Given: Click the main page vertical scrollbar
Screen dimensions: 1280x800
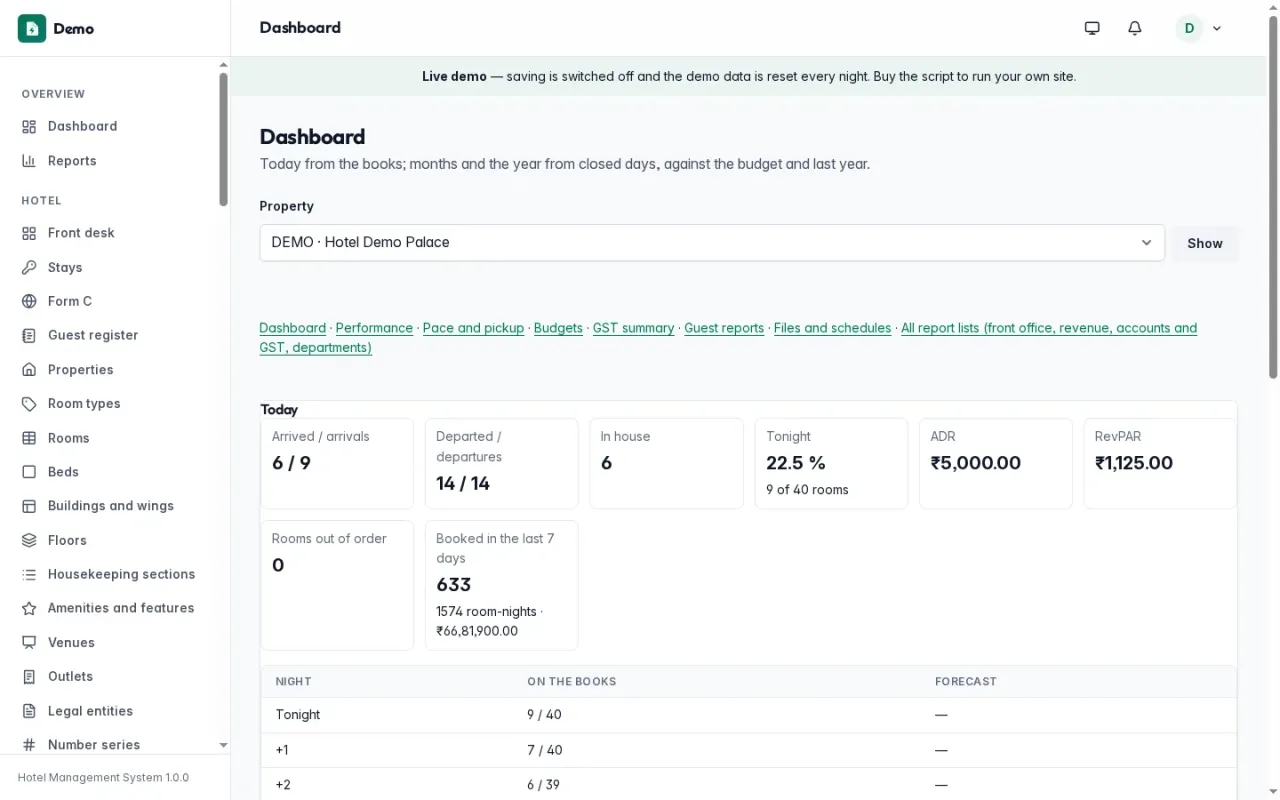Looking at the screenshot, I should (x=1273, y=198).
